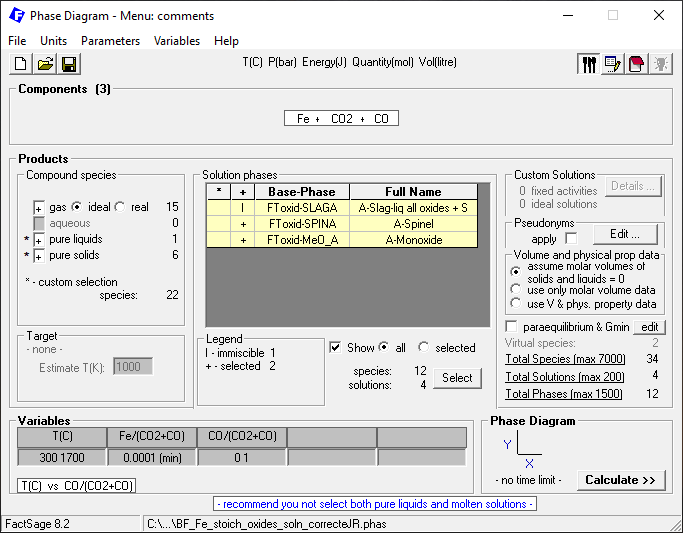Select the real gas radio button
Viewport: 683px width, 533px height.
[x=120, y=207]
